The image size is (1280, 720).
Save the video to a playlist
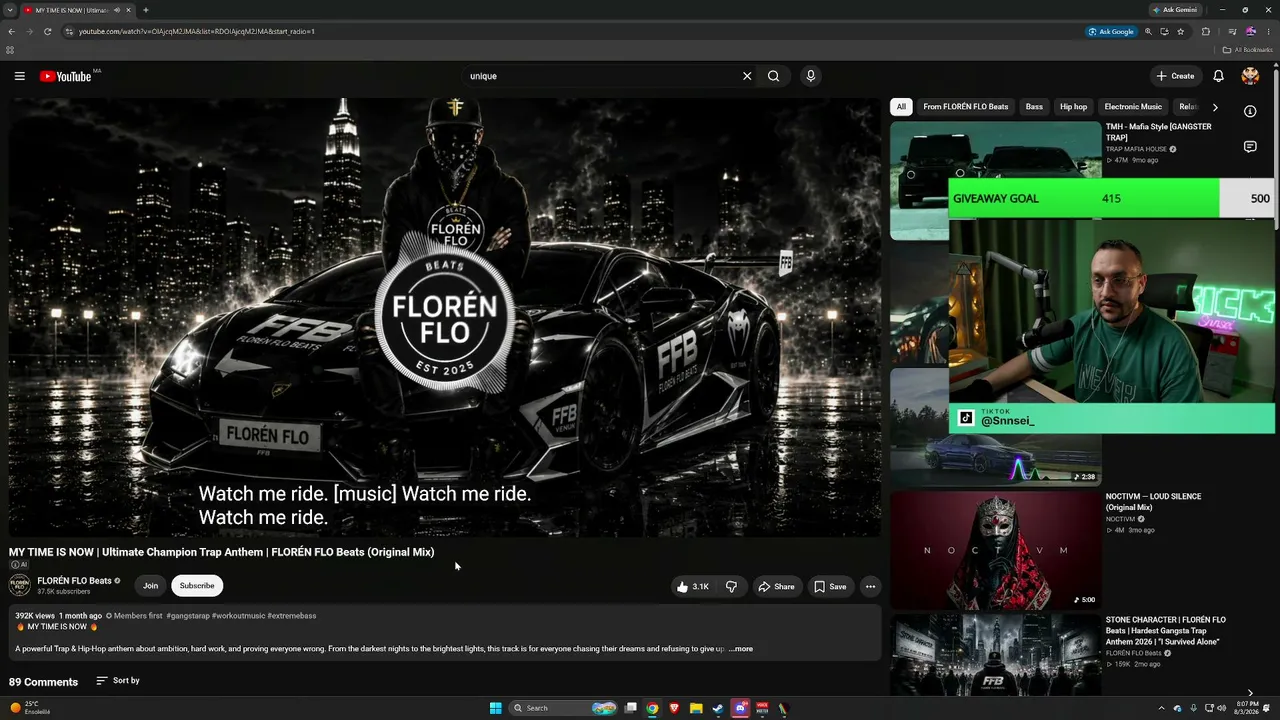[x=830, y=587]
